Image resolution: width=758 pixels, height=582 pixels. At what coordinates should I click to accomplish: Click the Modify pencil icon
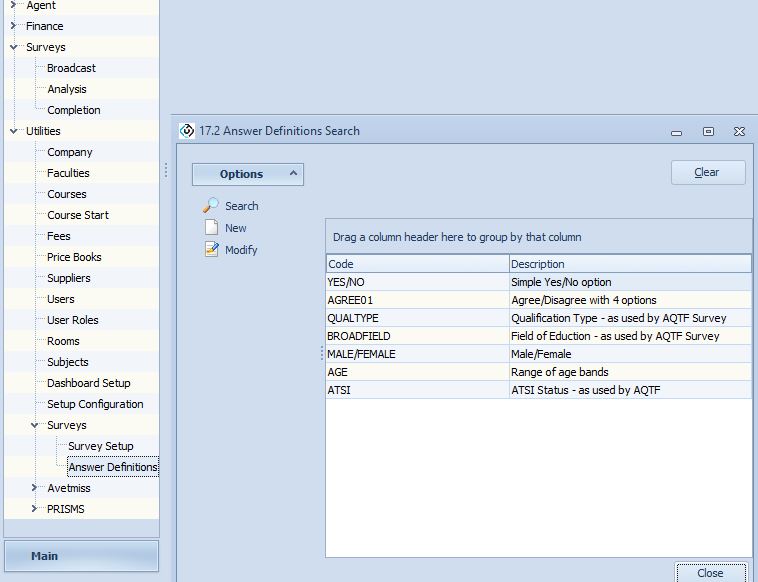click(211, 250)
